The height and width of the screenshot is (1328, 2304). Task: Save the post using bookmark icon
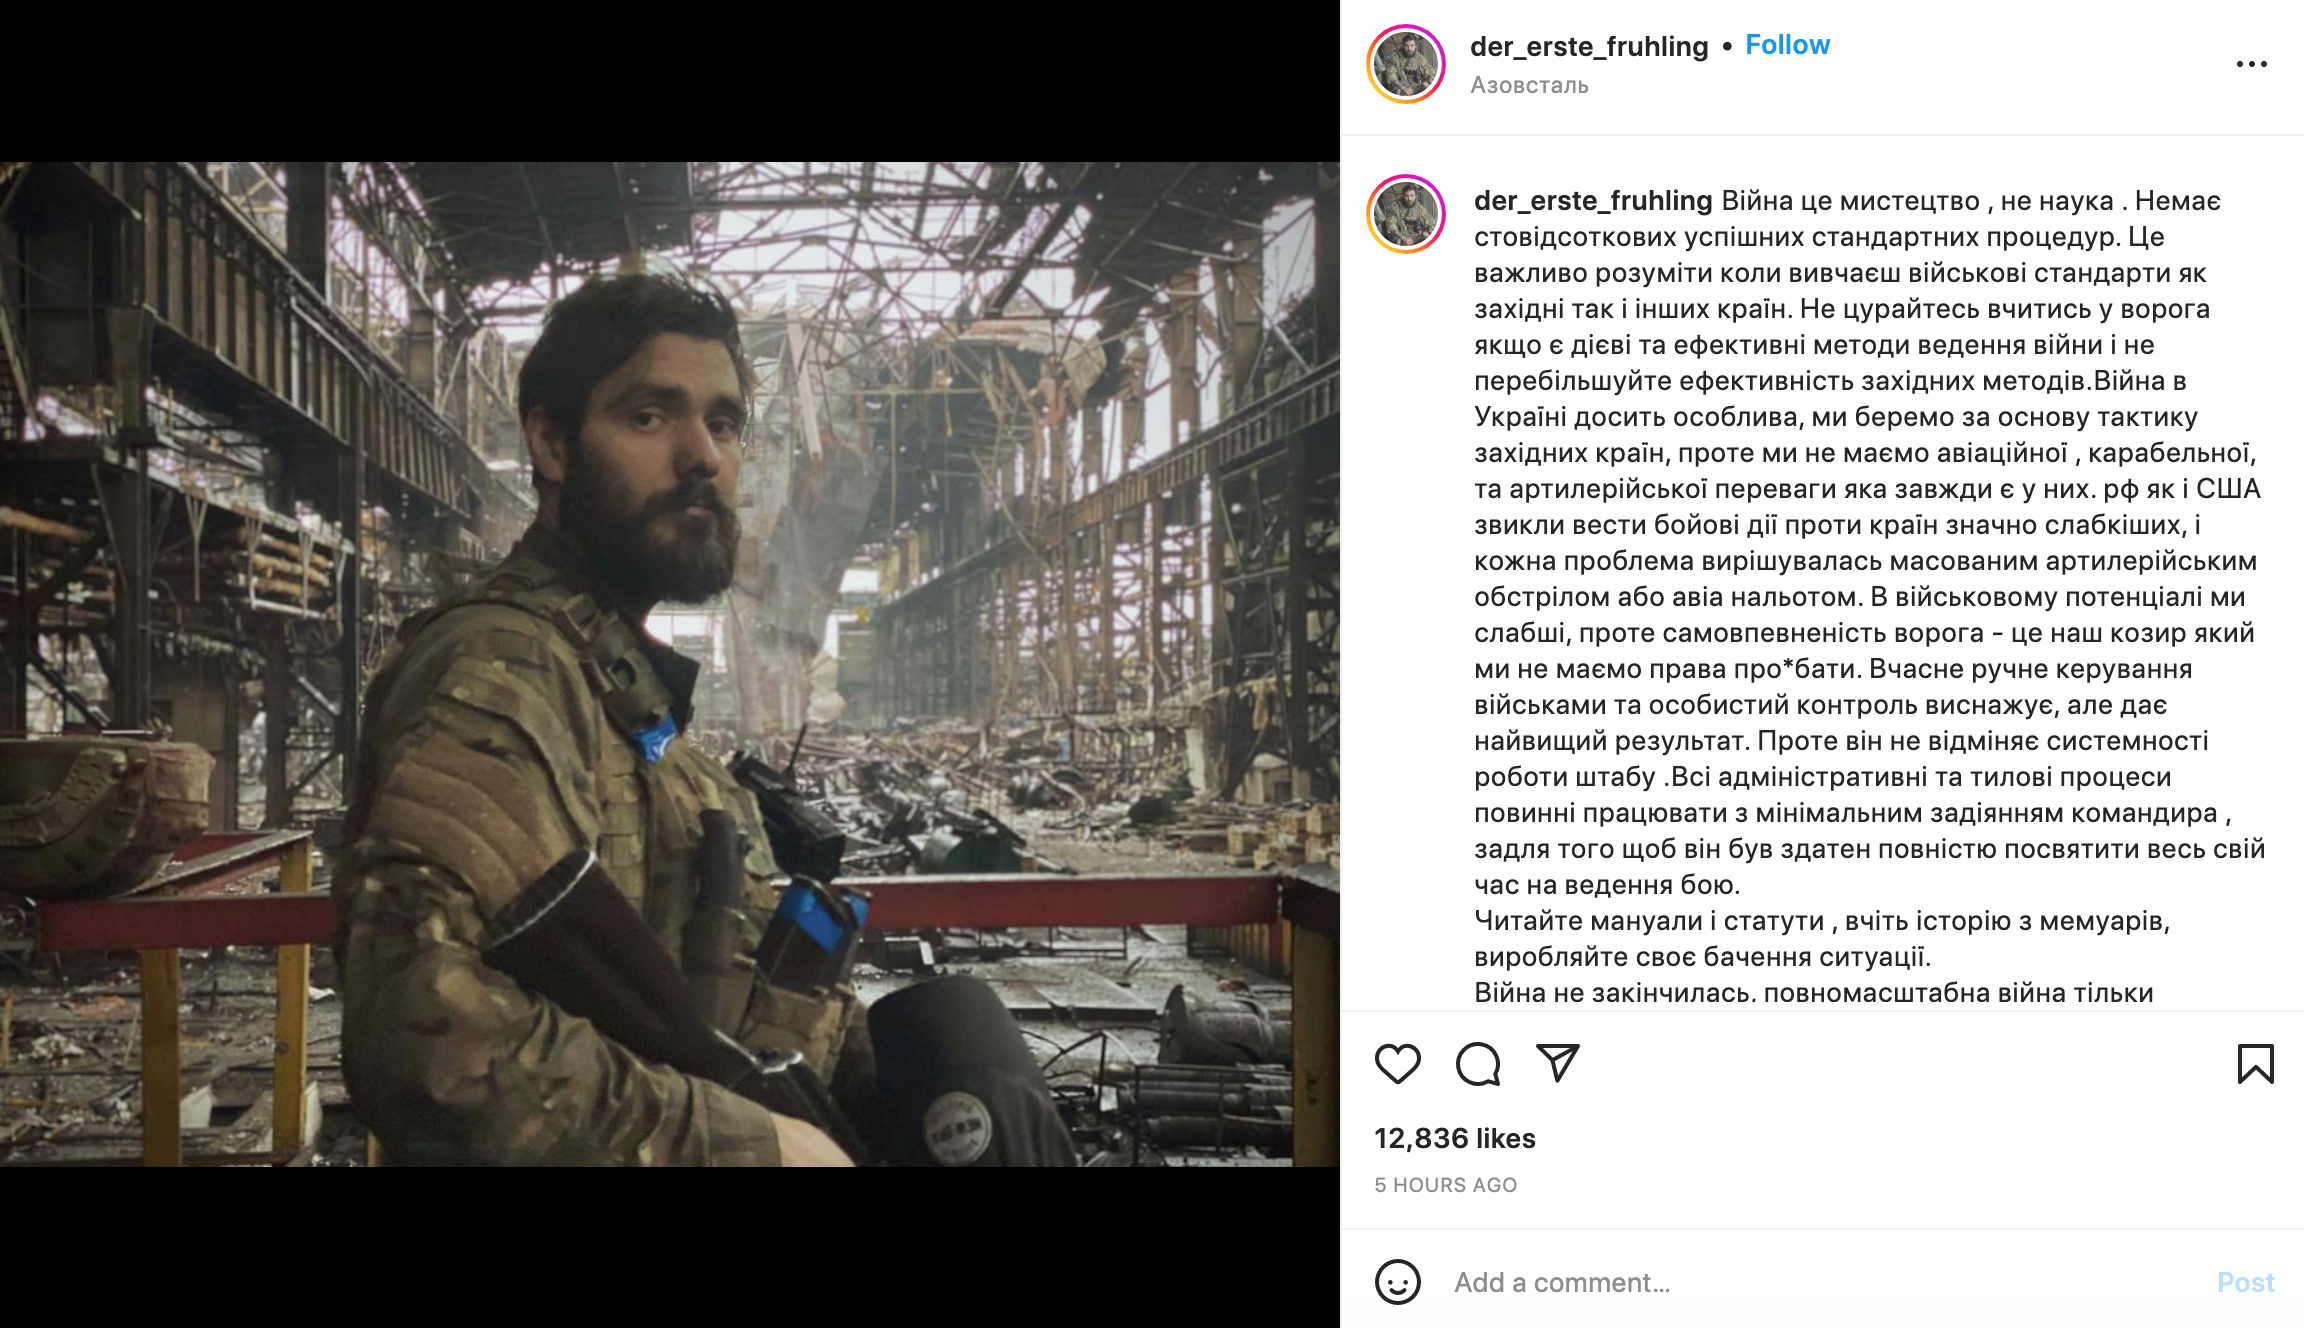click(x=2255, y=1063)
